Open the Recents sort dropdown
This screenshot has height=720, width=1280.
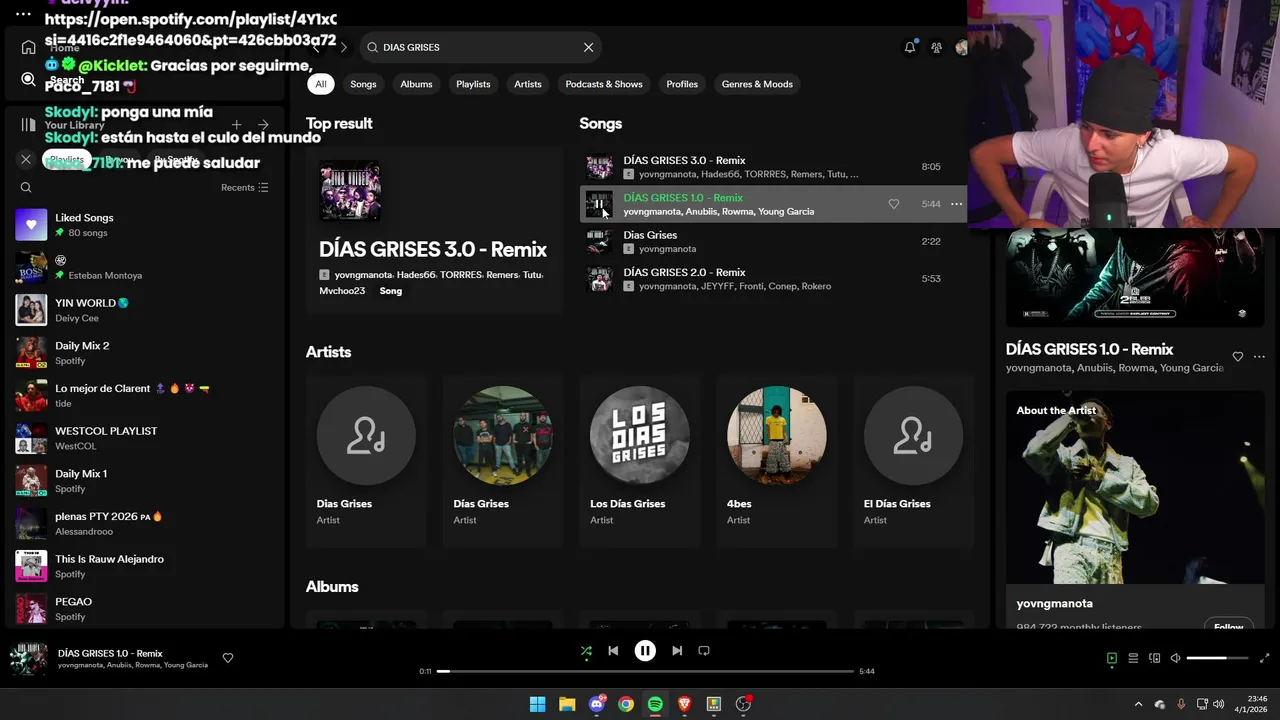245,187
